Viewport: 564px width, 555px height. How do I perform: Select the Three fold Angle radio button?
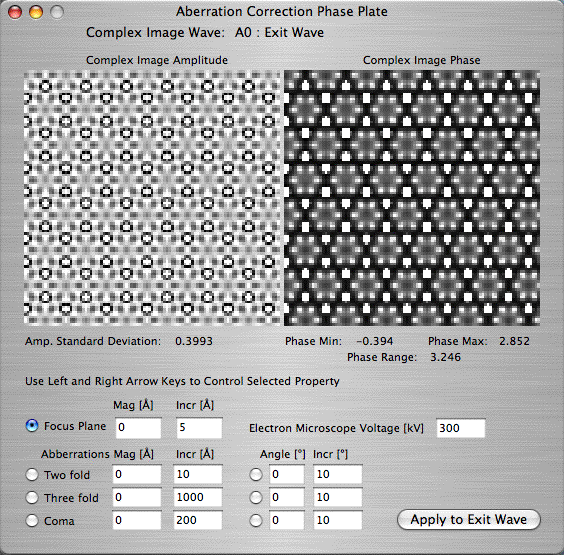[x=256, y=497]
